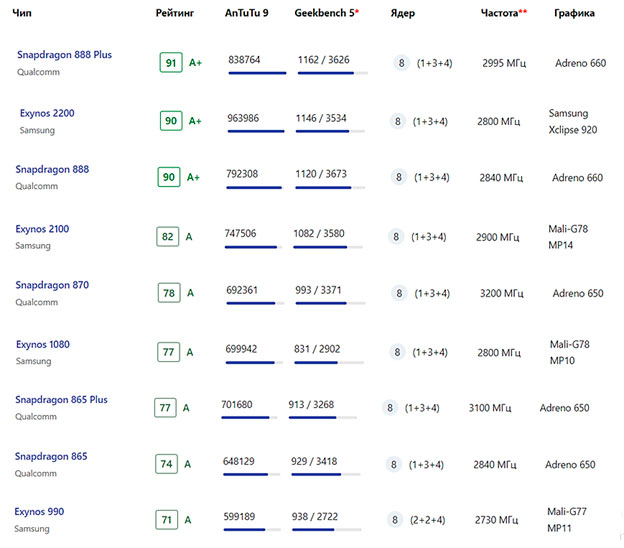Click the Exynos 990 core count 8 circle
624x548 pixels.
(395, 520)
